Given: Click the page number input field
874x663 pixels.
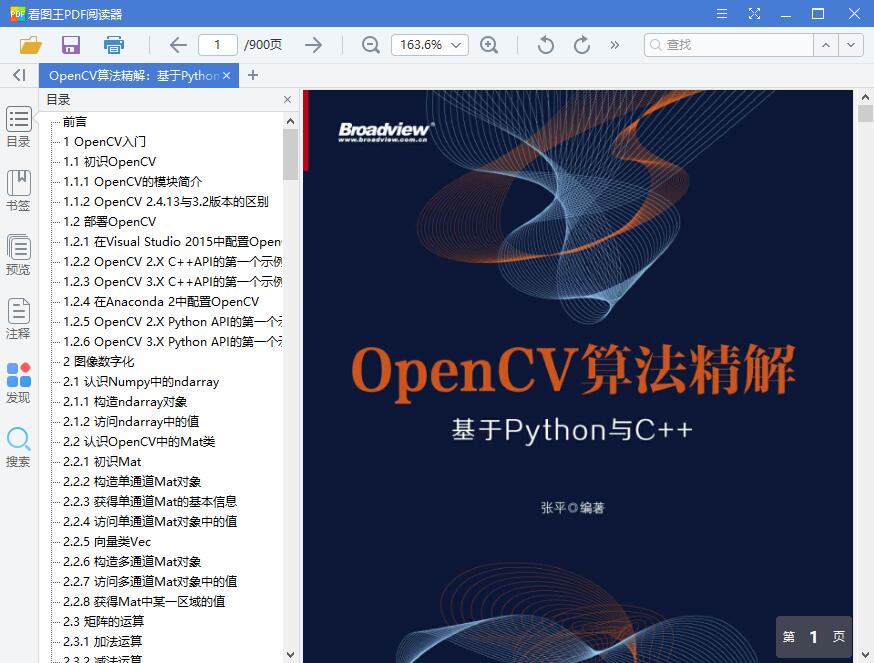Looking at the screenshot, I should click(x=217, y=45).
